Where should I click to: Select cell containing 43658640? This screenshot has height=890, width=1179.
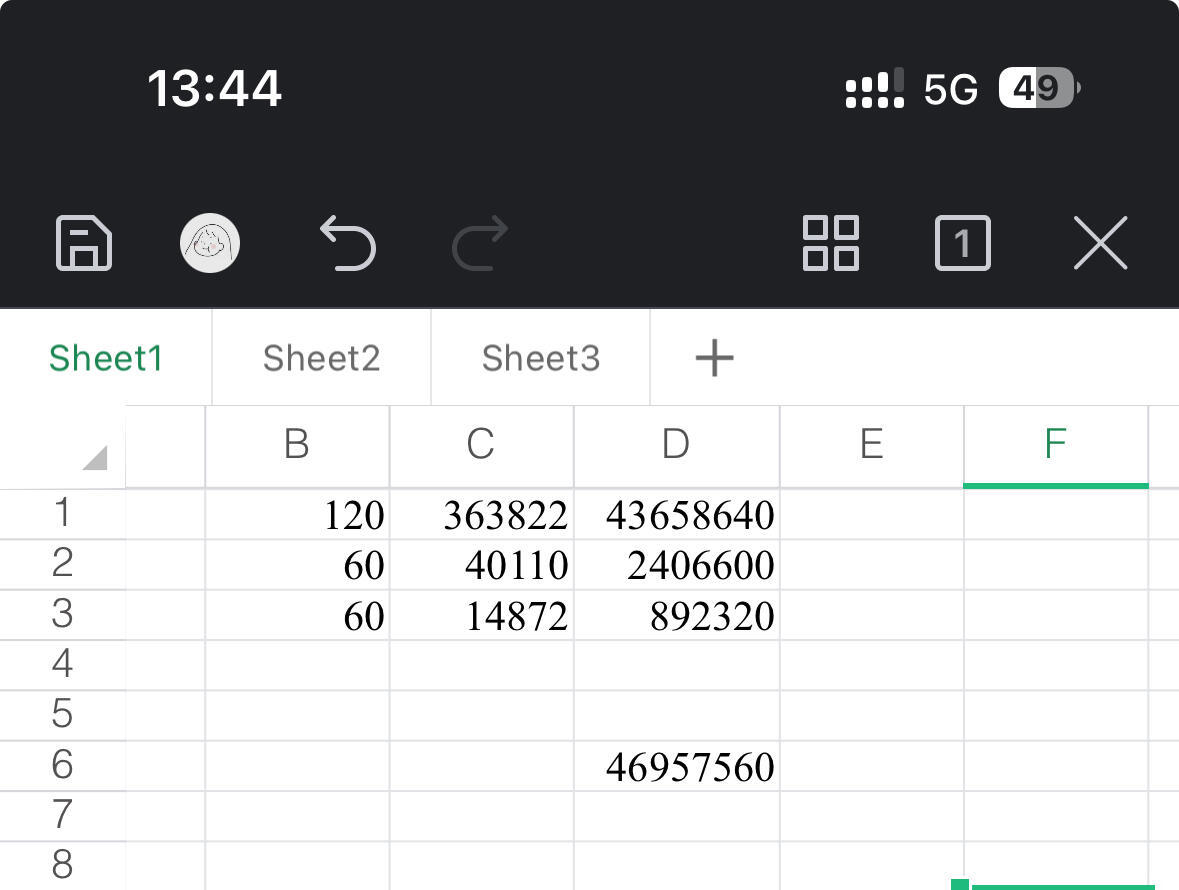(677, 514)
